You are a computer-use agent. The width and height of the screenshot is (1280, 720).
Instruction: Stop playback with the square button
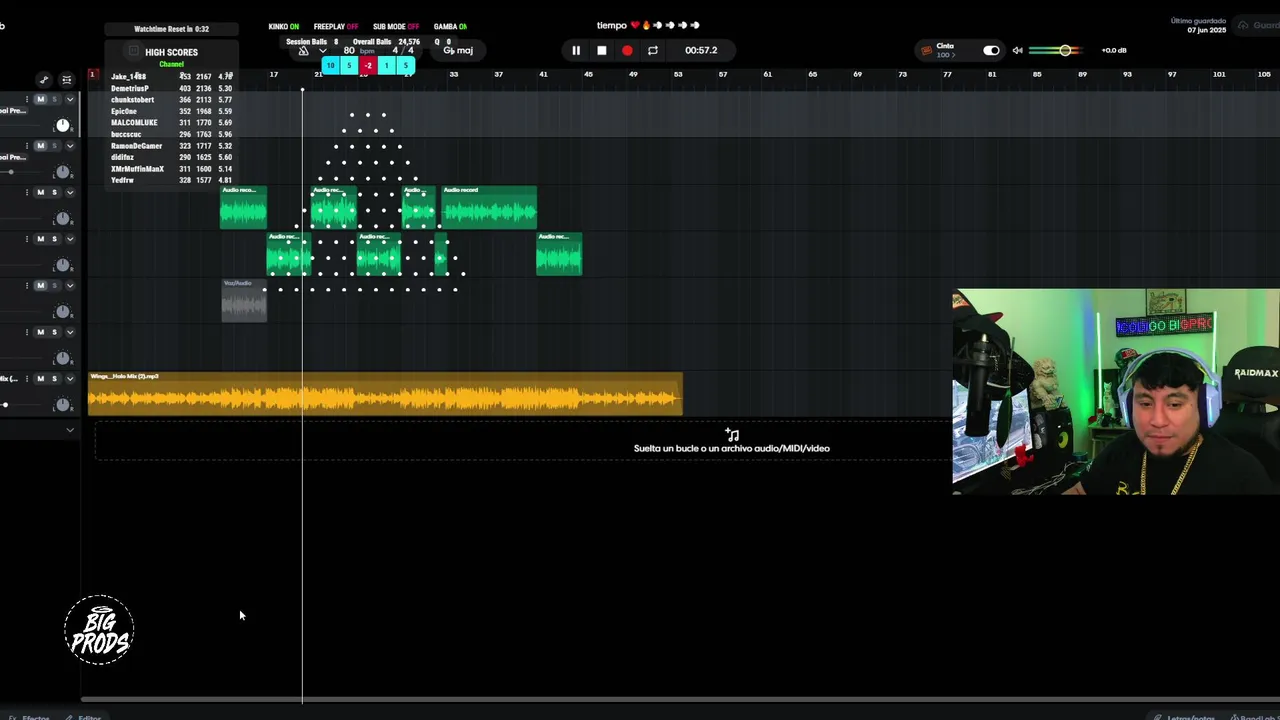tap(602, 50)
